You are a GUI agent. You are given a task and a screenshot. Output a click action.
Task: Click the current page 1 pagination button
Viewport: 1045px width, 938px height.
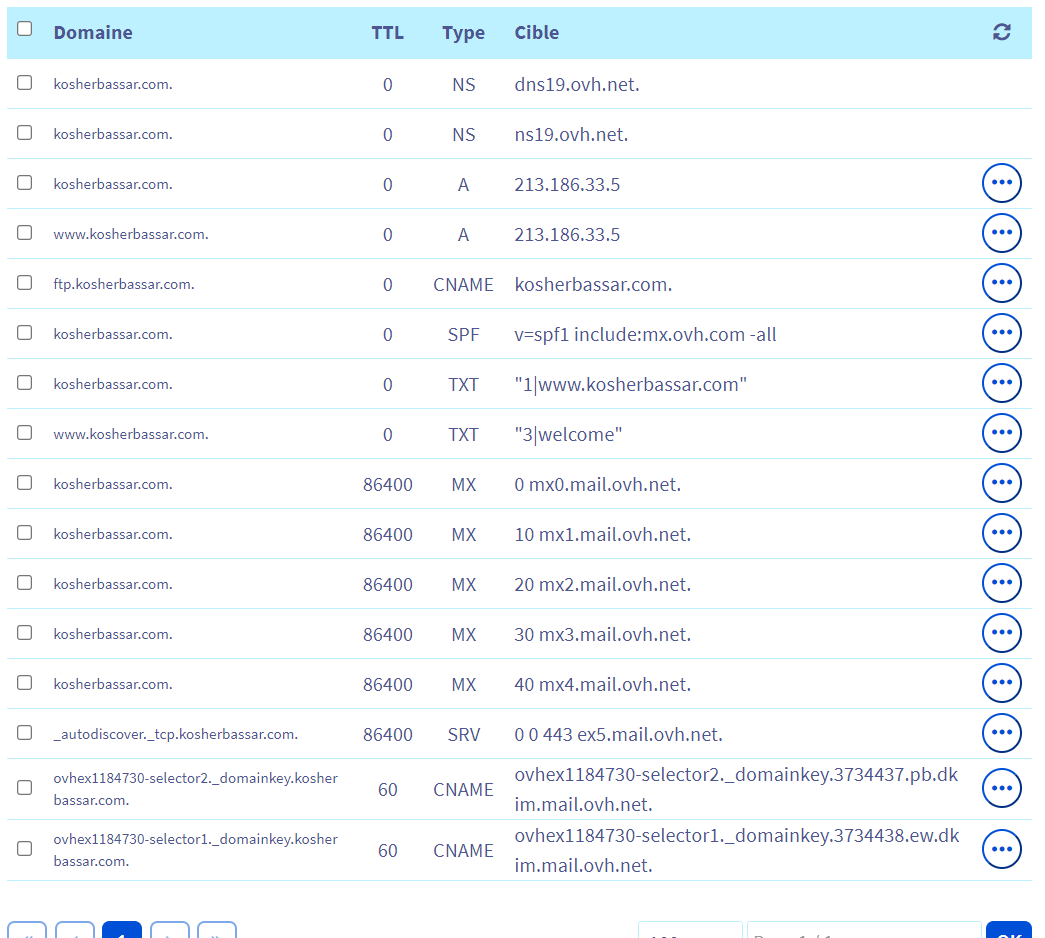pyautogui.click(x=122, y=931)
